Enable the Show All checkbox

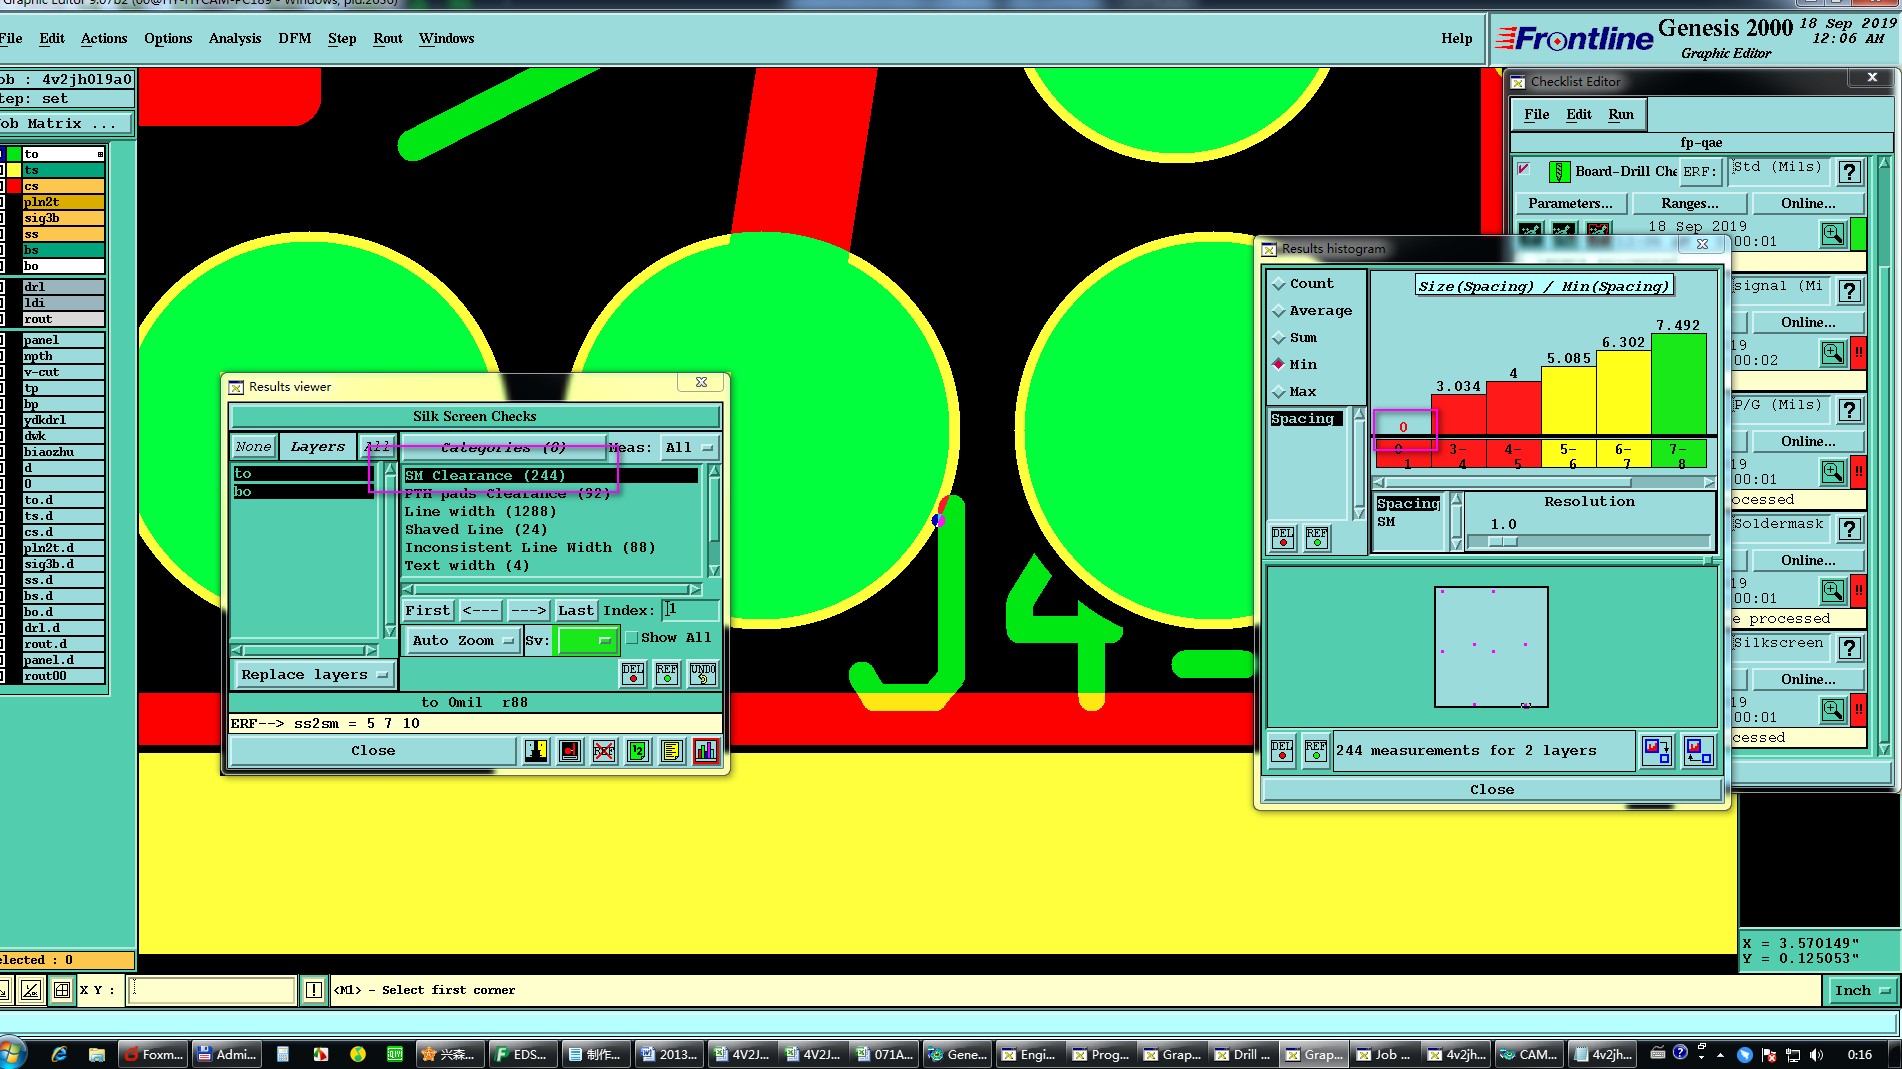click(x=632, y=637)
